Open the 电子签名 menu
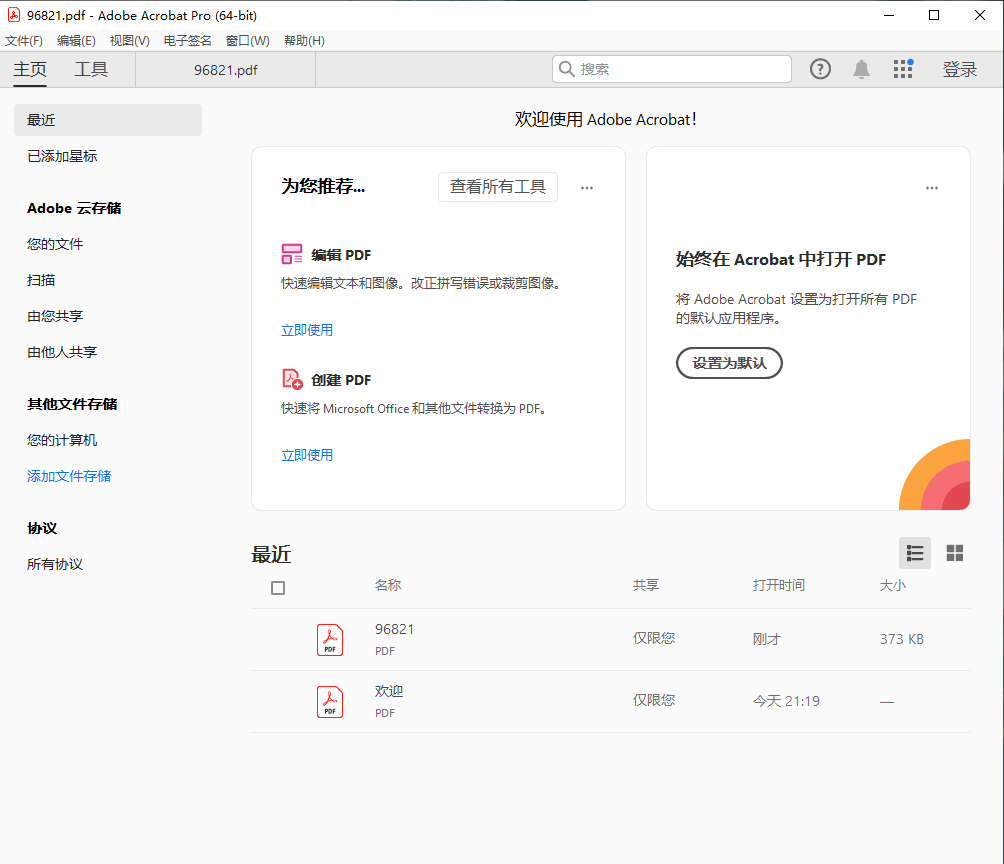The width and height of the screenshot is (1004, 864). point(188,41)
